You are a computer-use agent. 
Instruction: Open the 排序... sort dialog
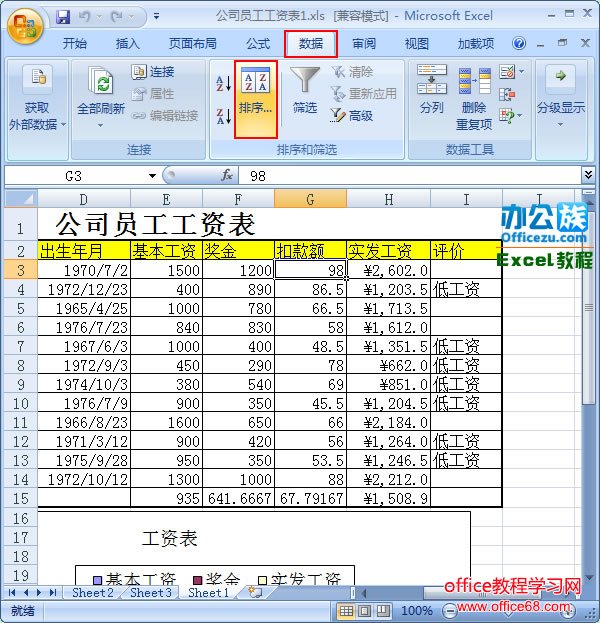(255, 99)
